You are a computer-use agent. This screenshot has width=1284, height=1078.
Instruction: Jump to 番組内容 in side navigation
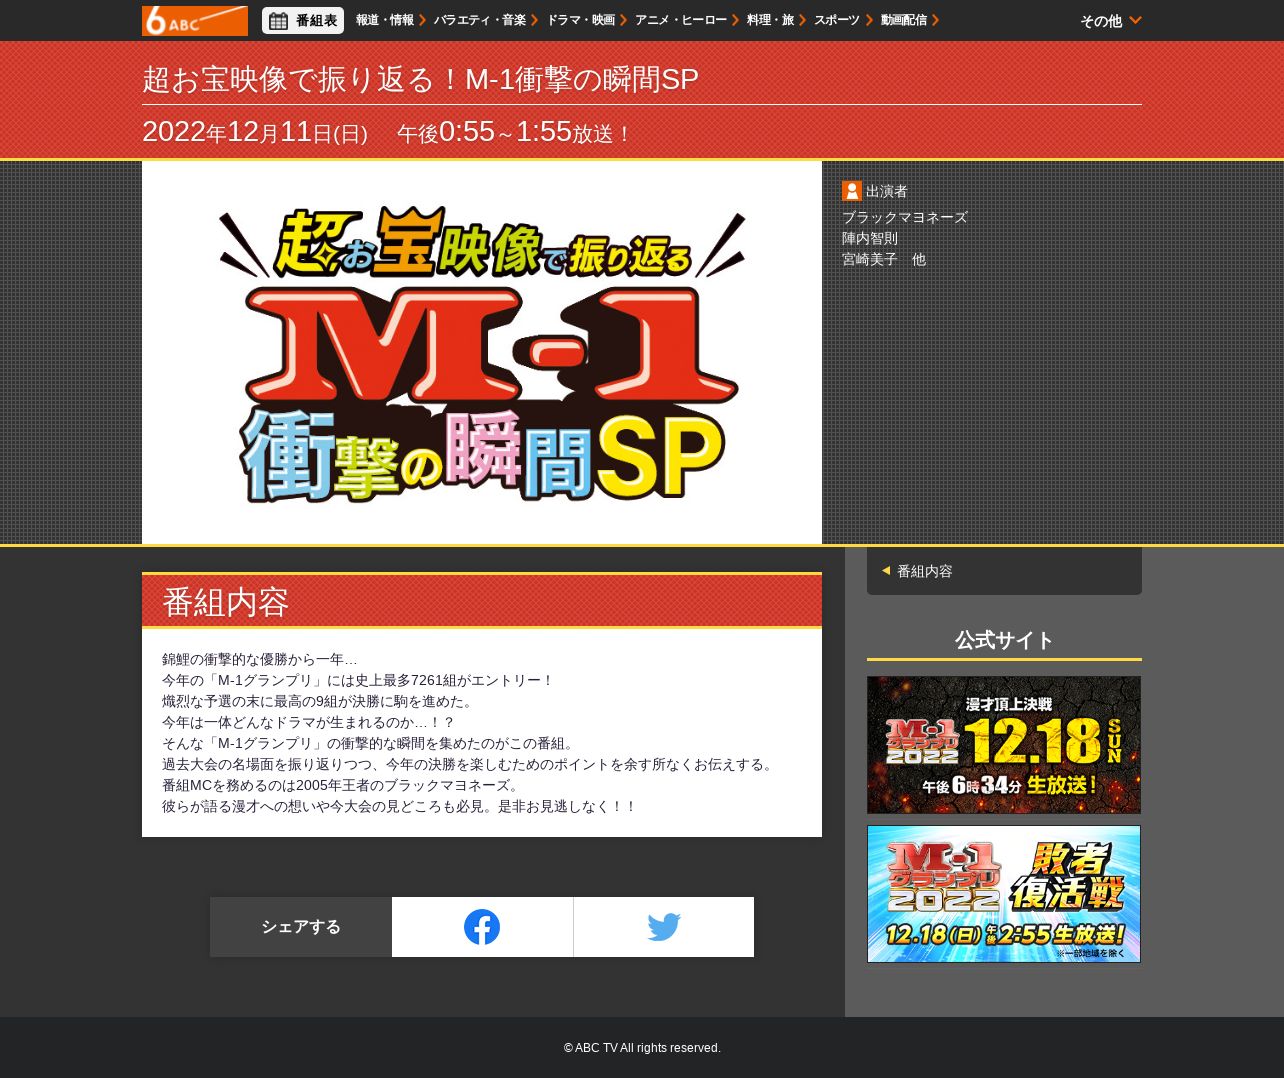coord(1004,571)
